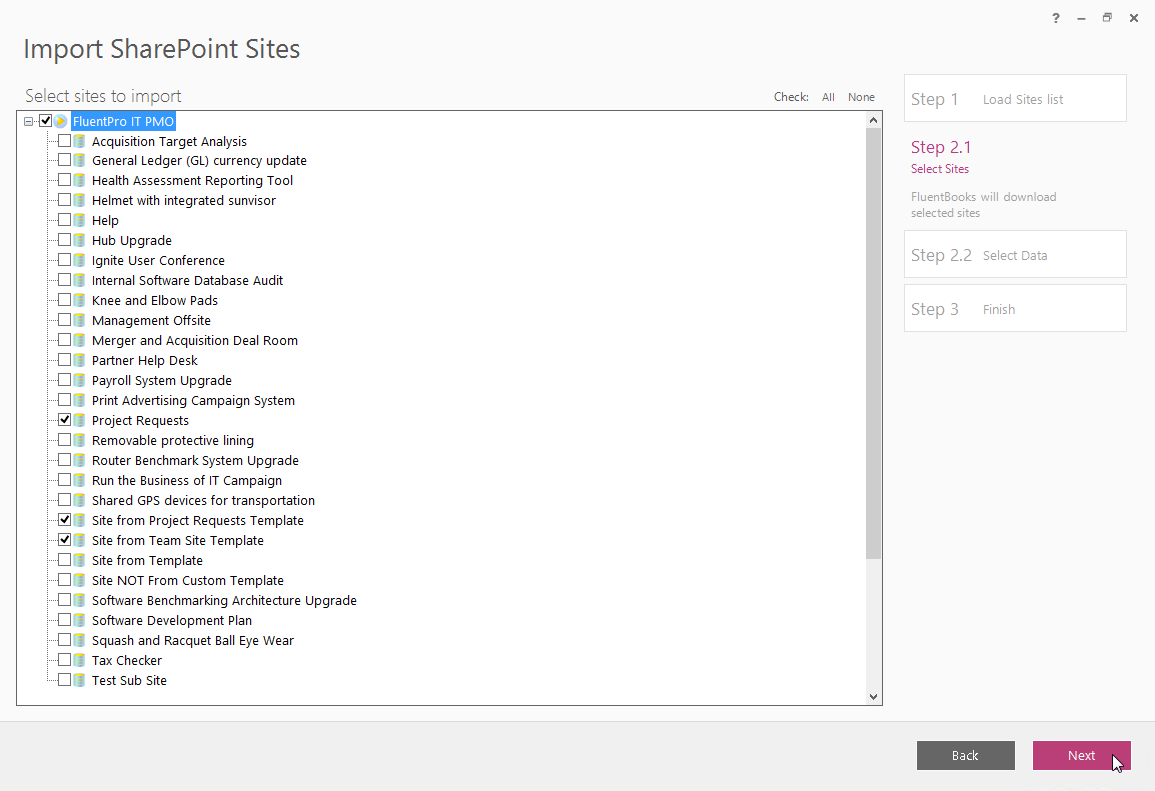The width and height of the screenshot is (1155, 791).
Task: Go to Step 3 Finish
Action: [1015, 308]
